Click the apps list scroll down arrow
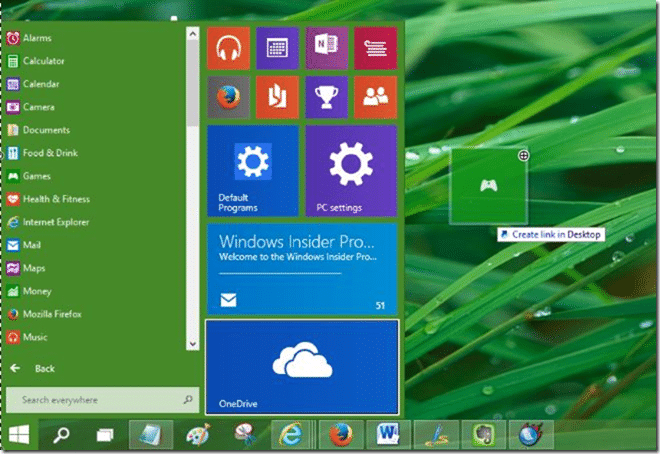 (x=193, y=344)
